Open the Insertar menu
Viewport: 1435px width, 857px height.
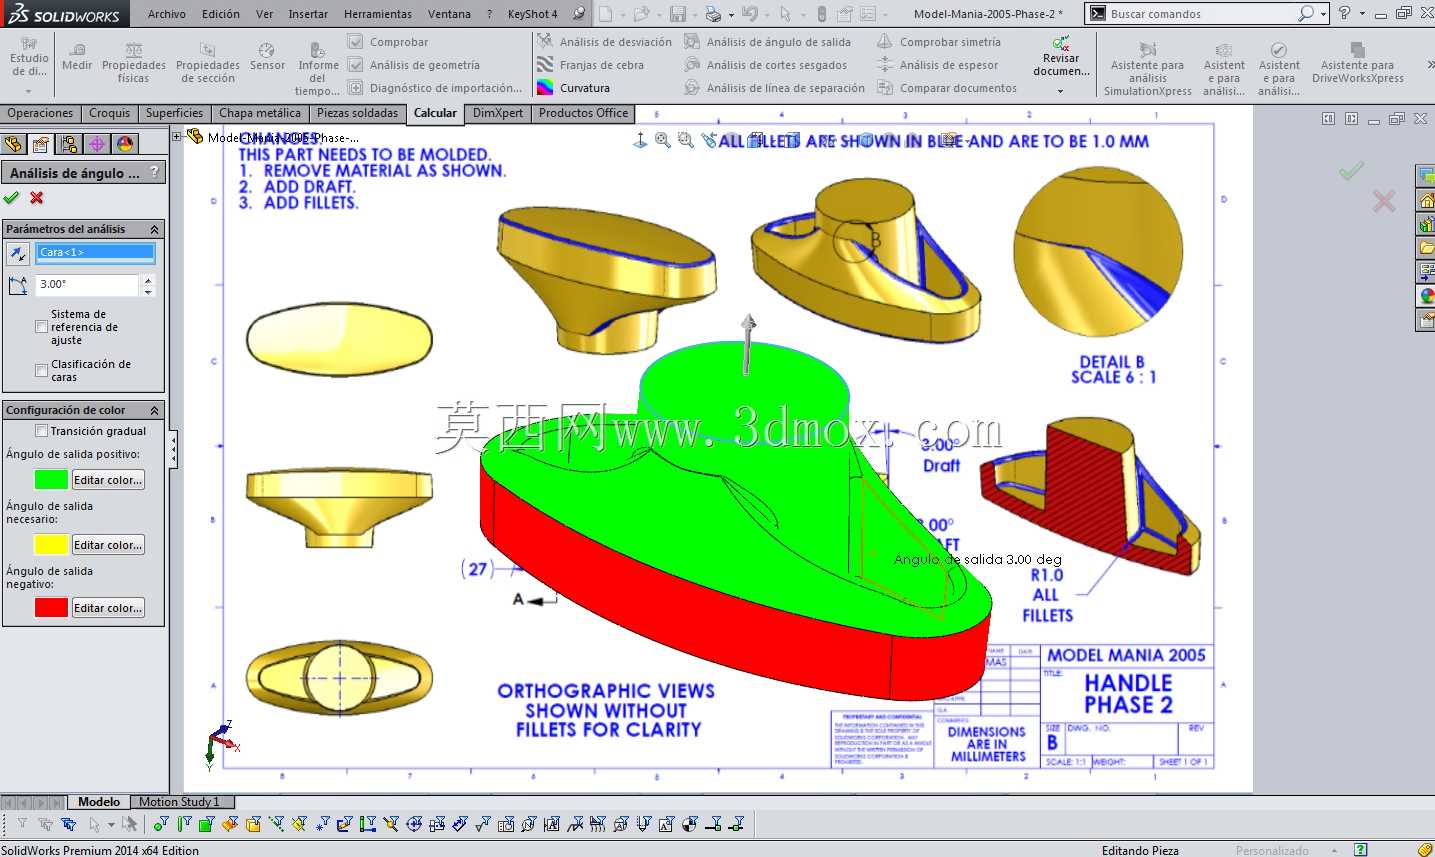click(x=308, y=14)
